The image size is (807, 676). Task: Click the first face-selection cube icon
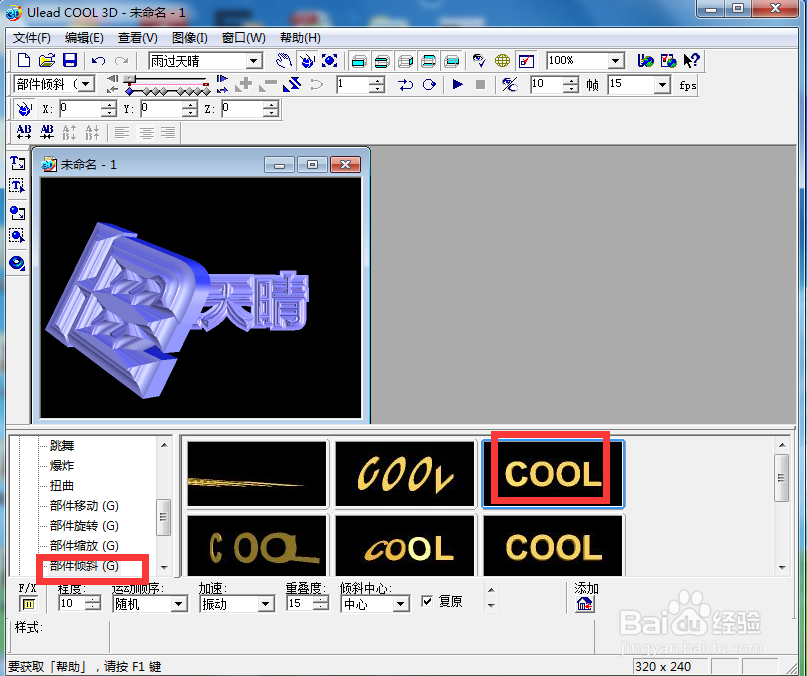[359, 61]
